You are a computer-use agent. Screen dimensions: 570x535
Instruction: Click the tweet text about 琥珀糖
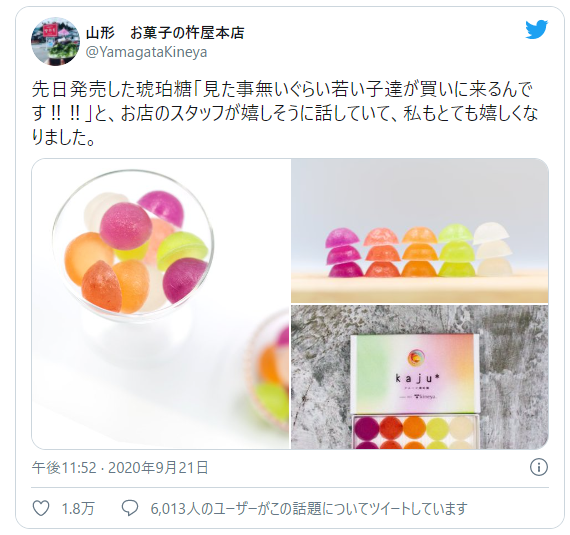[x=285, y=113]
